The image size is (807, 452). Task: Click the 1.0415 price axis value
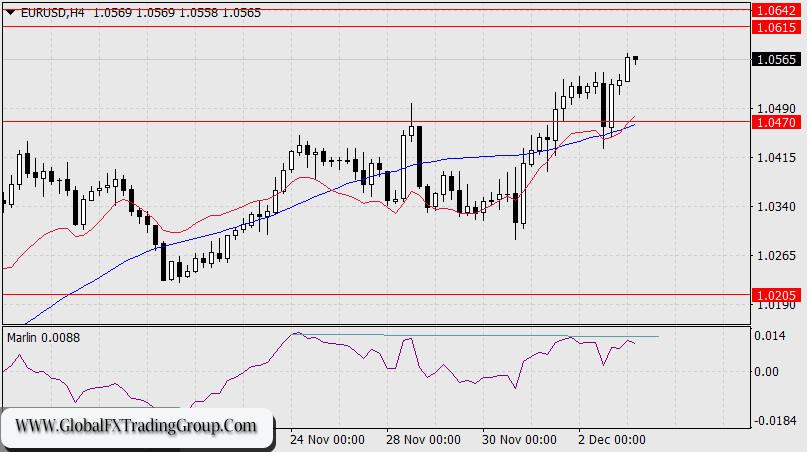coord(776,158)
